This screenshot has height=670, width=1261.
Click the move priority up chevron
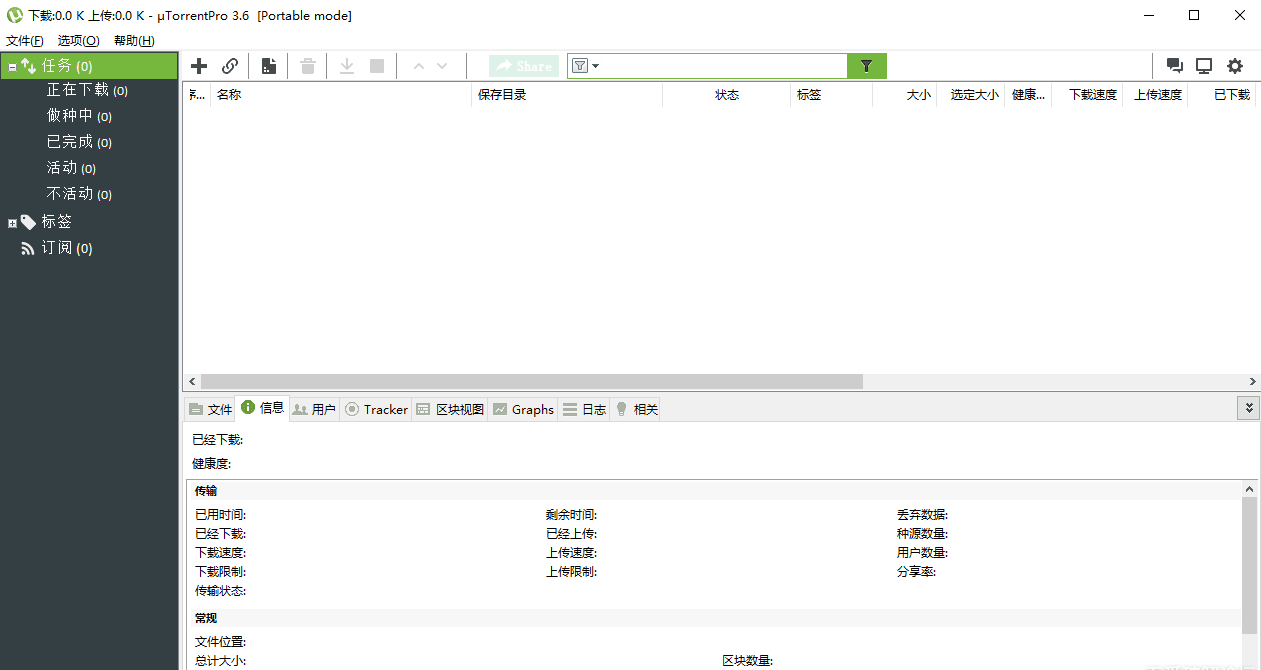coord(419,65)
